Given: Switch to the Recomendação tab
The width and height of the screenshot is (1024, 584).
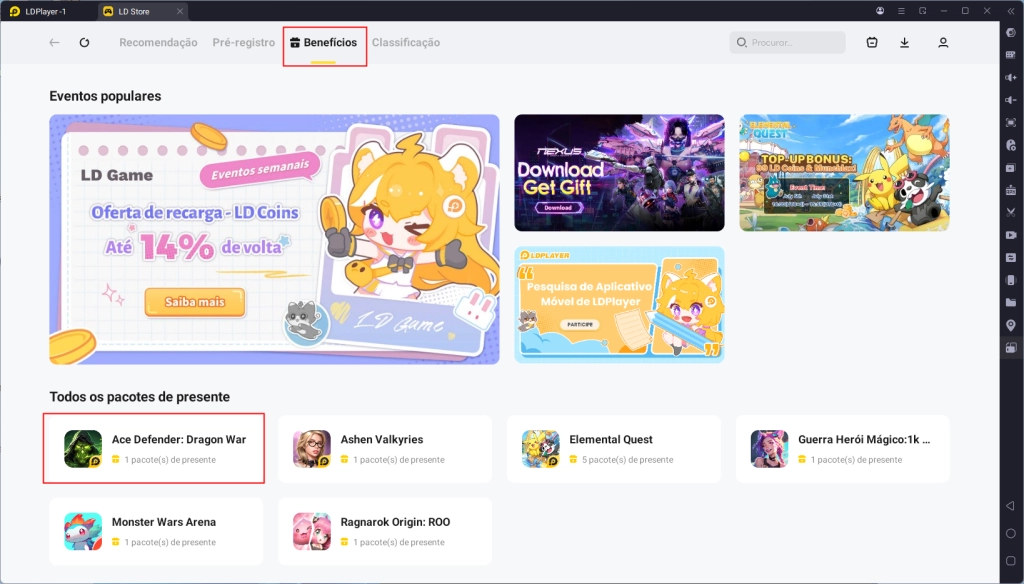Looking at the screenshot, I should tap(158, 43).
